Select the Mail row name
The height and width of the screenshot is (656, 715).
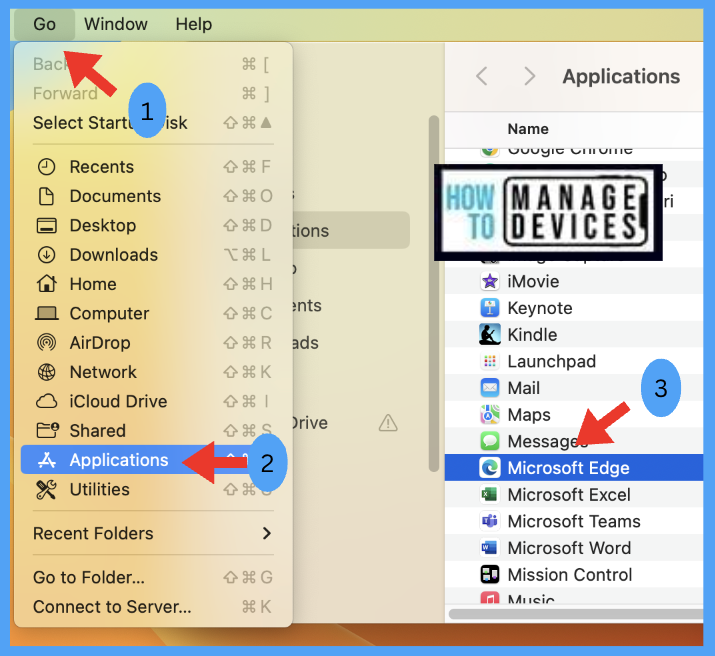click(523, 388)
